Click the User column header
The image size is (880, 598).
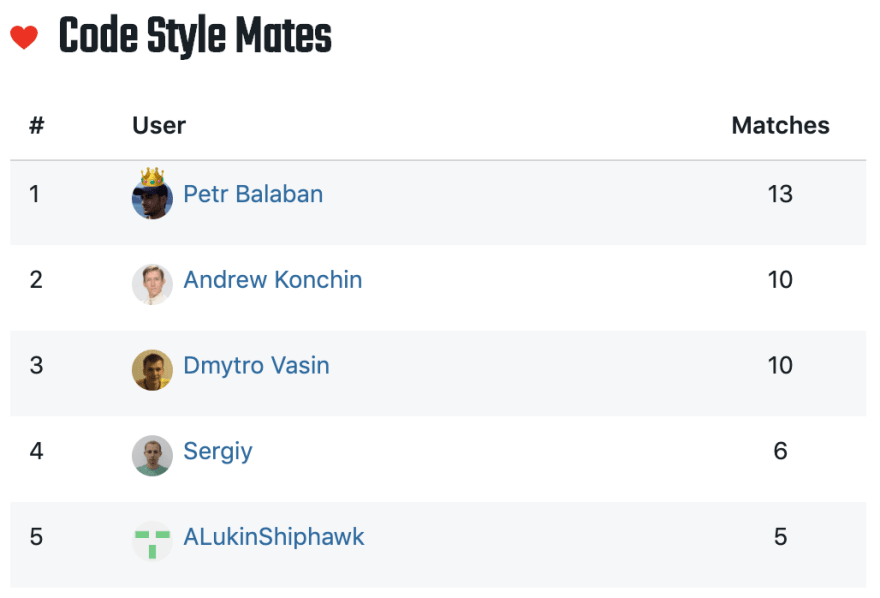tap(159, 125)
